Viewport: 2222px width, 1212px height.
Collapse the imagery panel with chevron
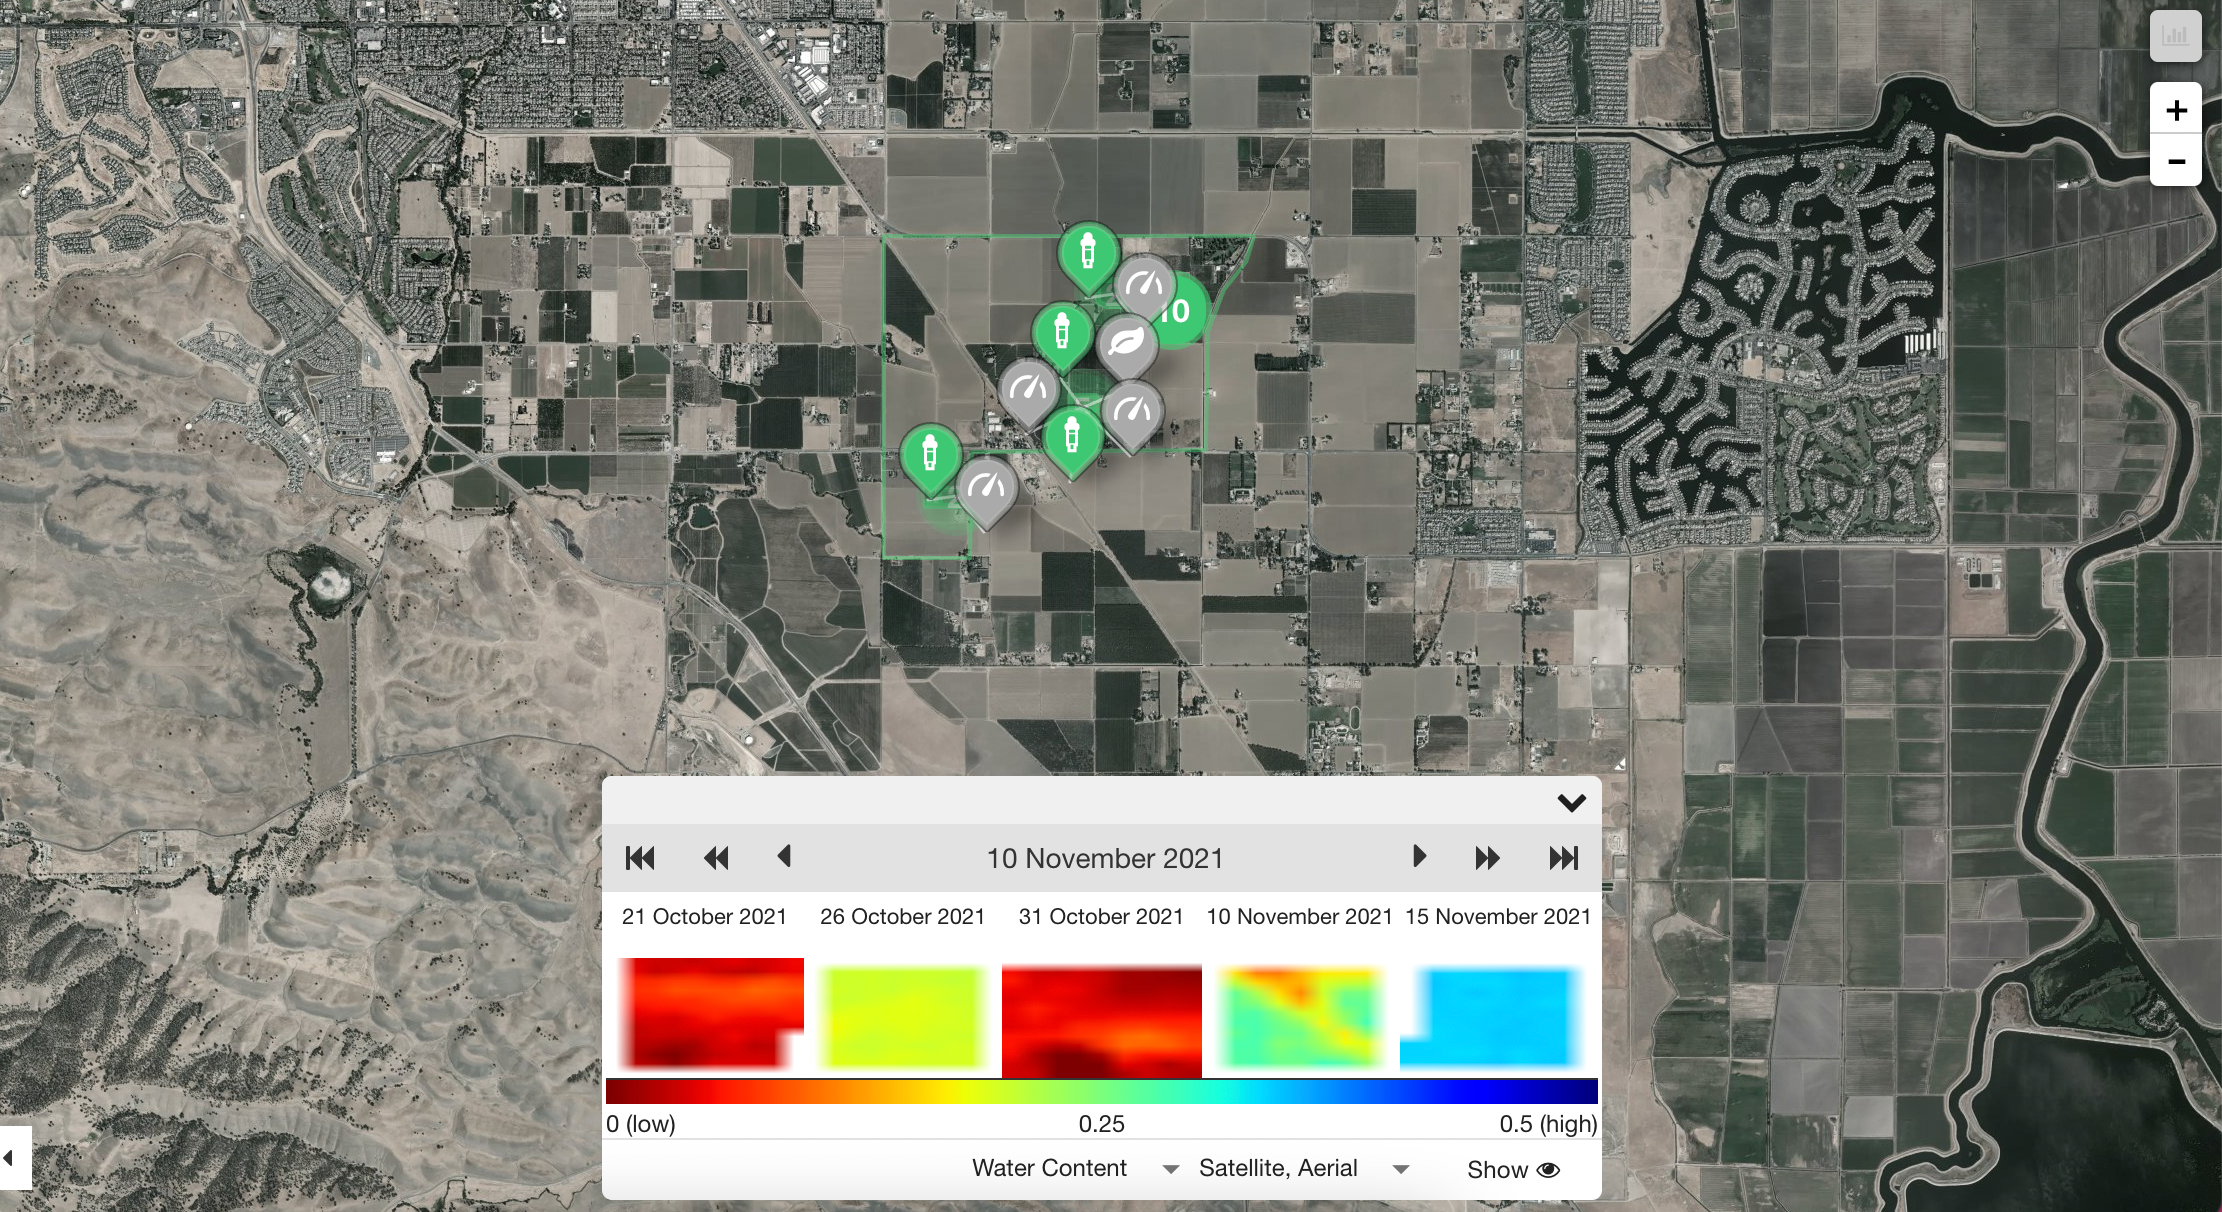pos(1571,803)
